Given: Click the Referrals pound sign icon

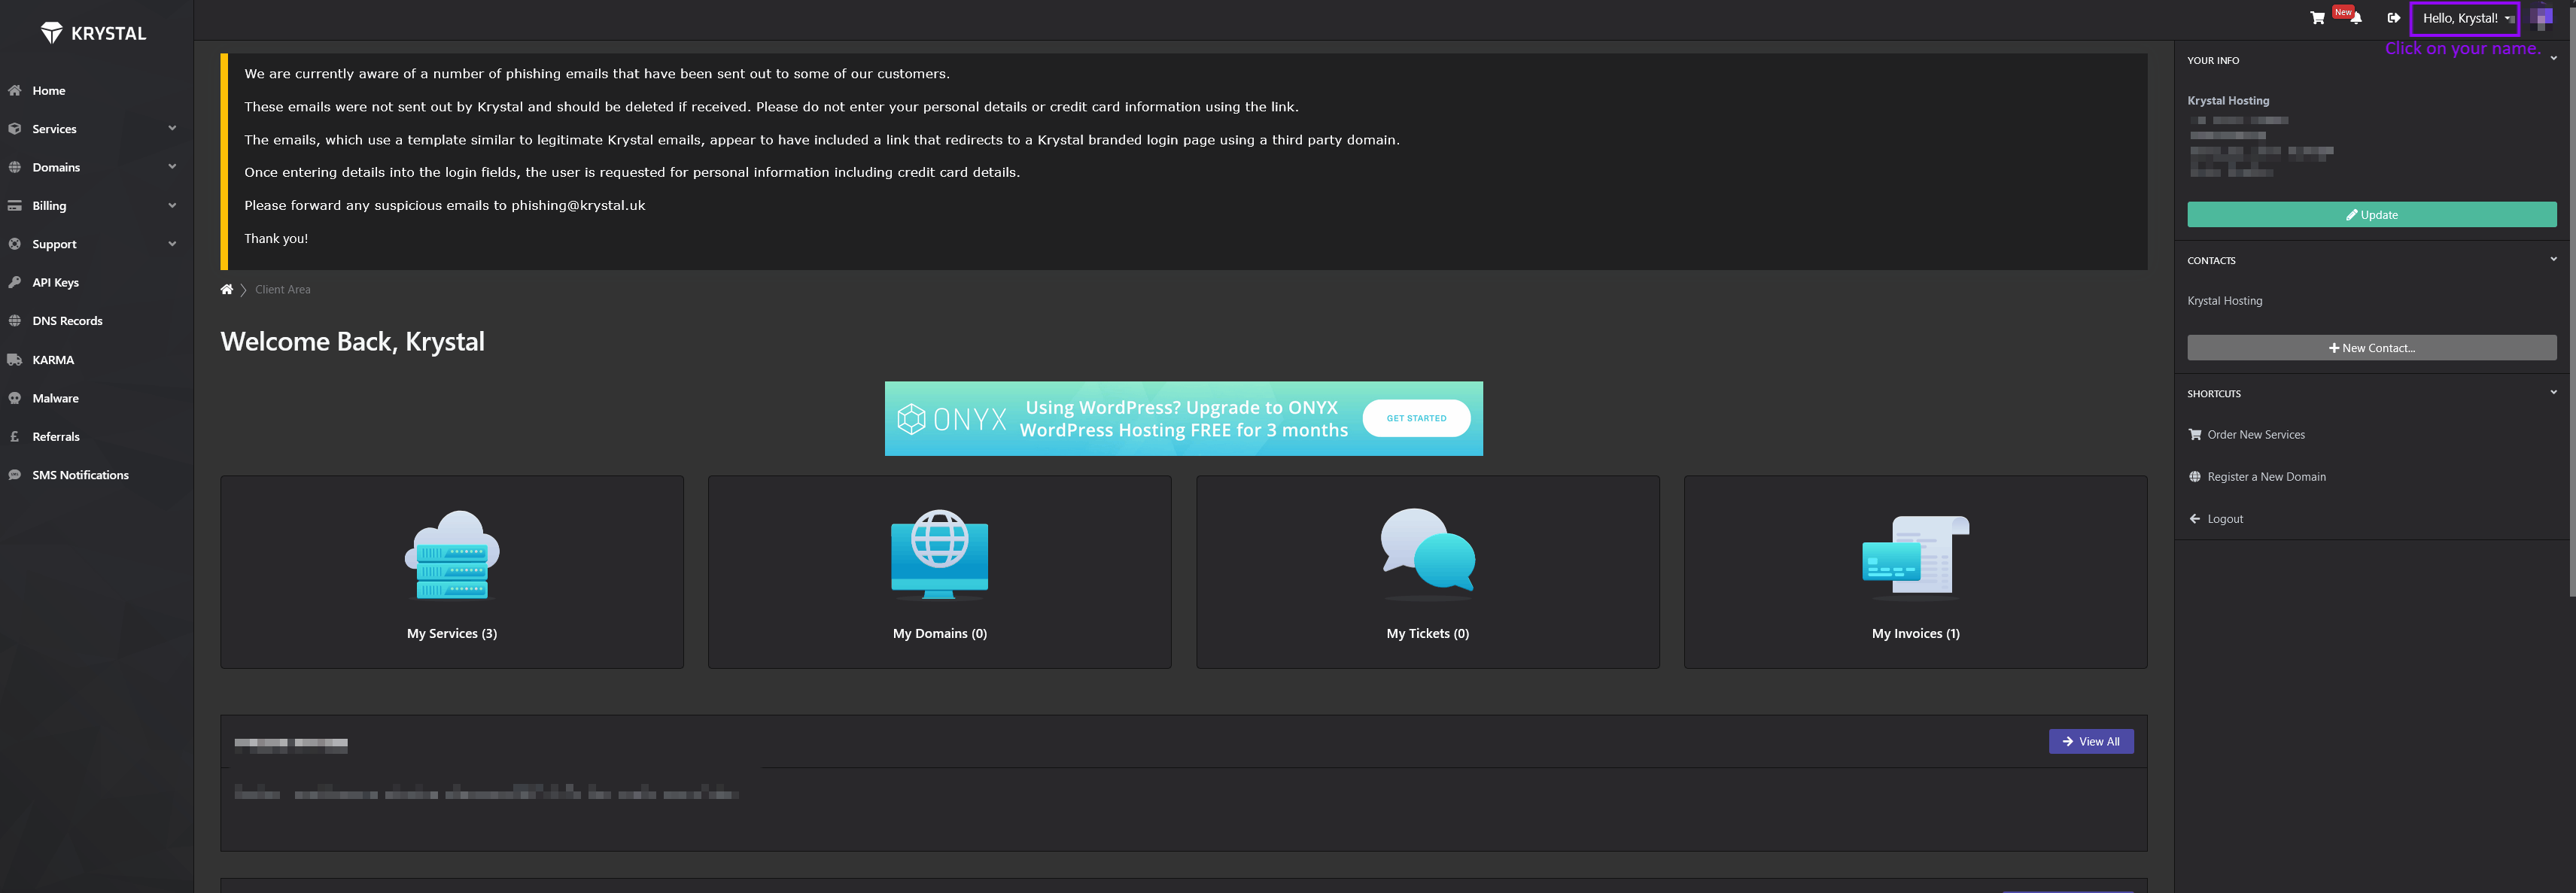Looking at the screenshot, I should [14, 437].
